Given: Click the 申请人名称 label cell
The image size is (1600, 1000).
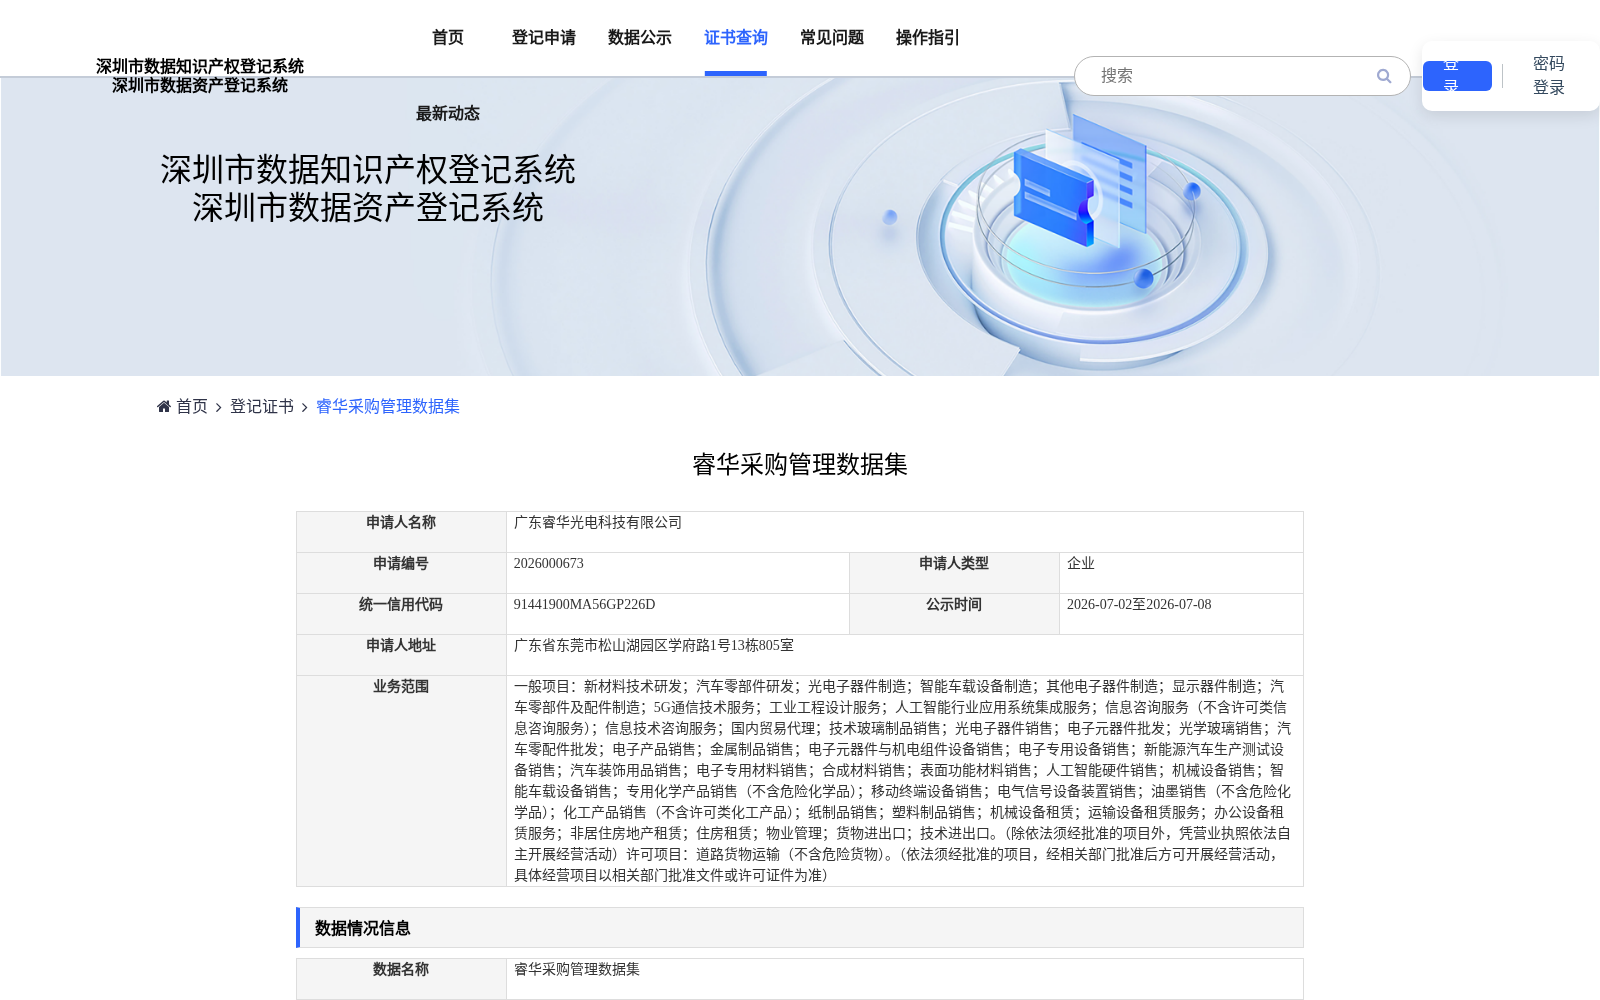Looking at the screenshot, I should coord(401,532).
